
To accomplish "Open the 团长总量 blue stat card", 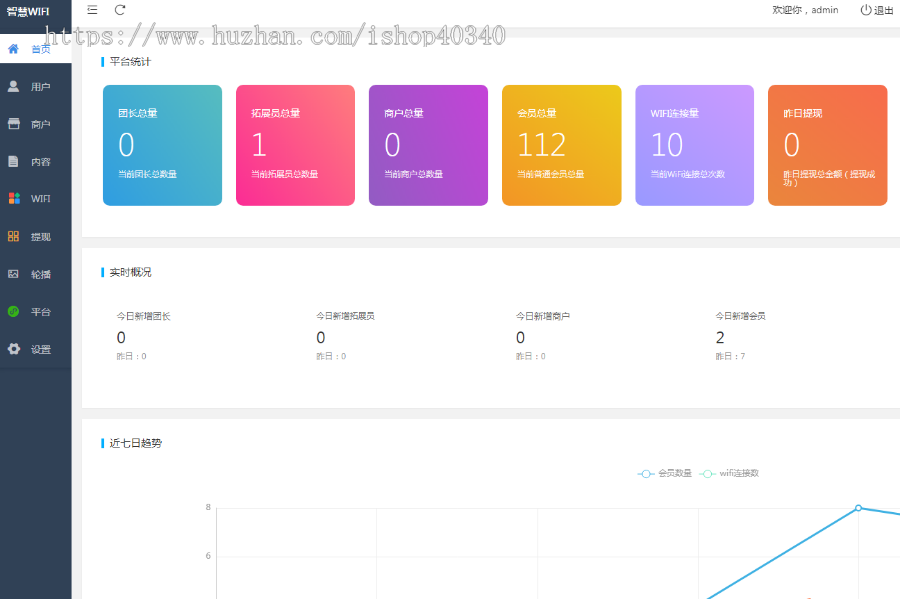I will (x=162, y=145).
